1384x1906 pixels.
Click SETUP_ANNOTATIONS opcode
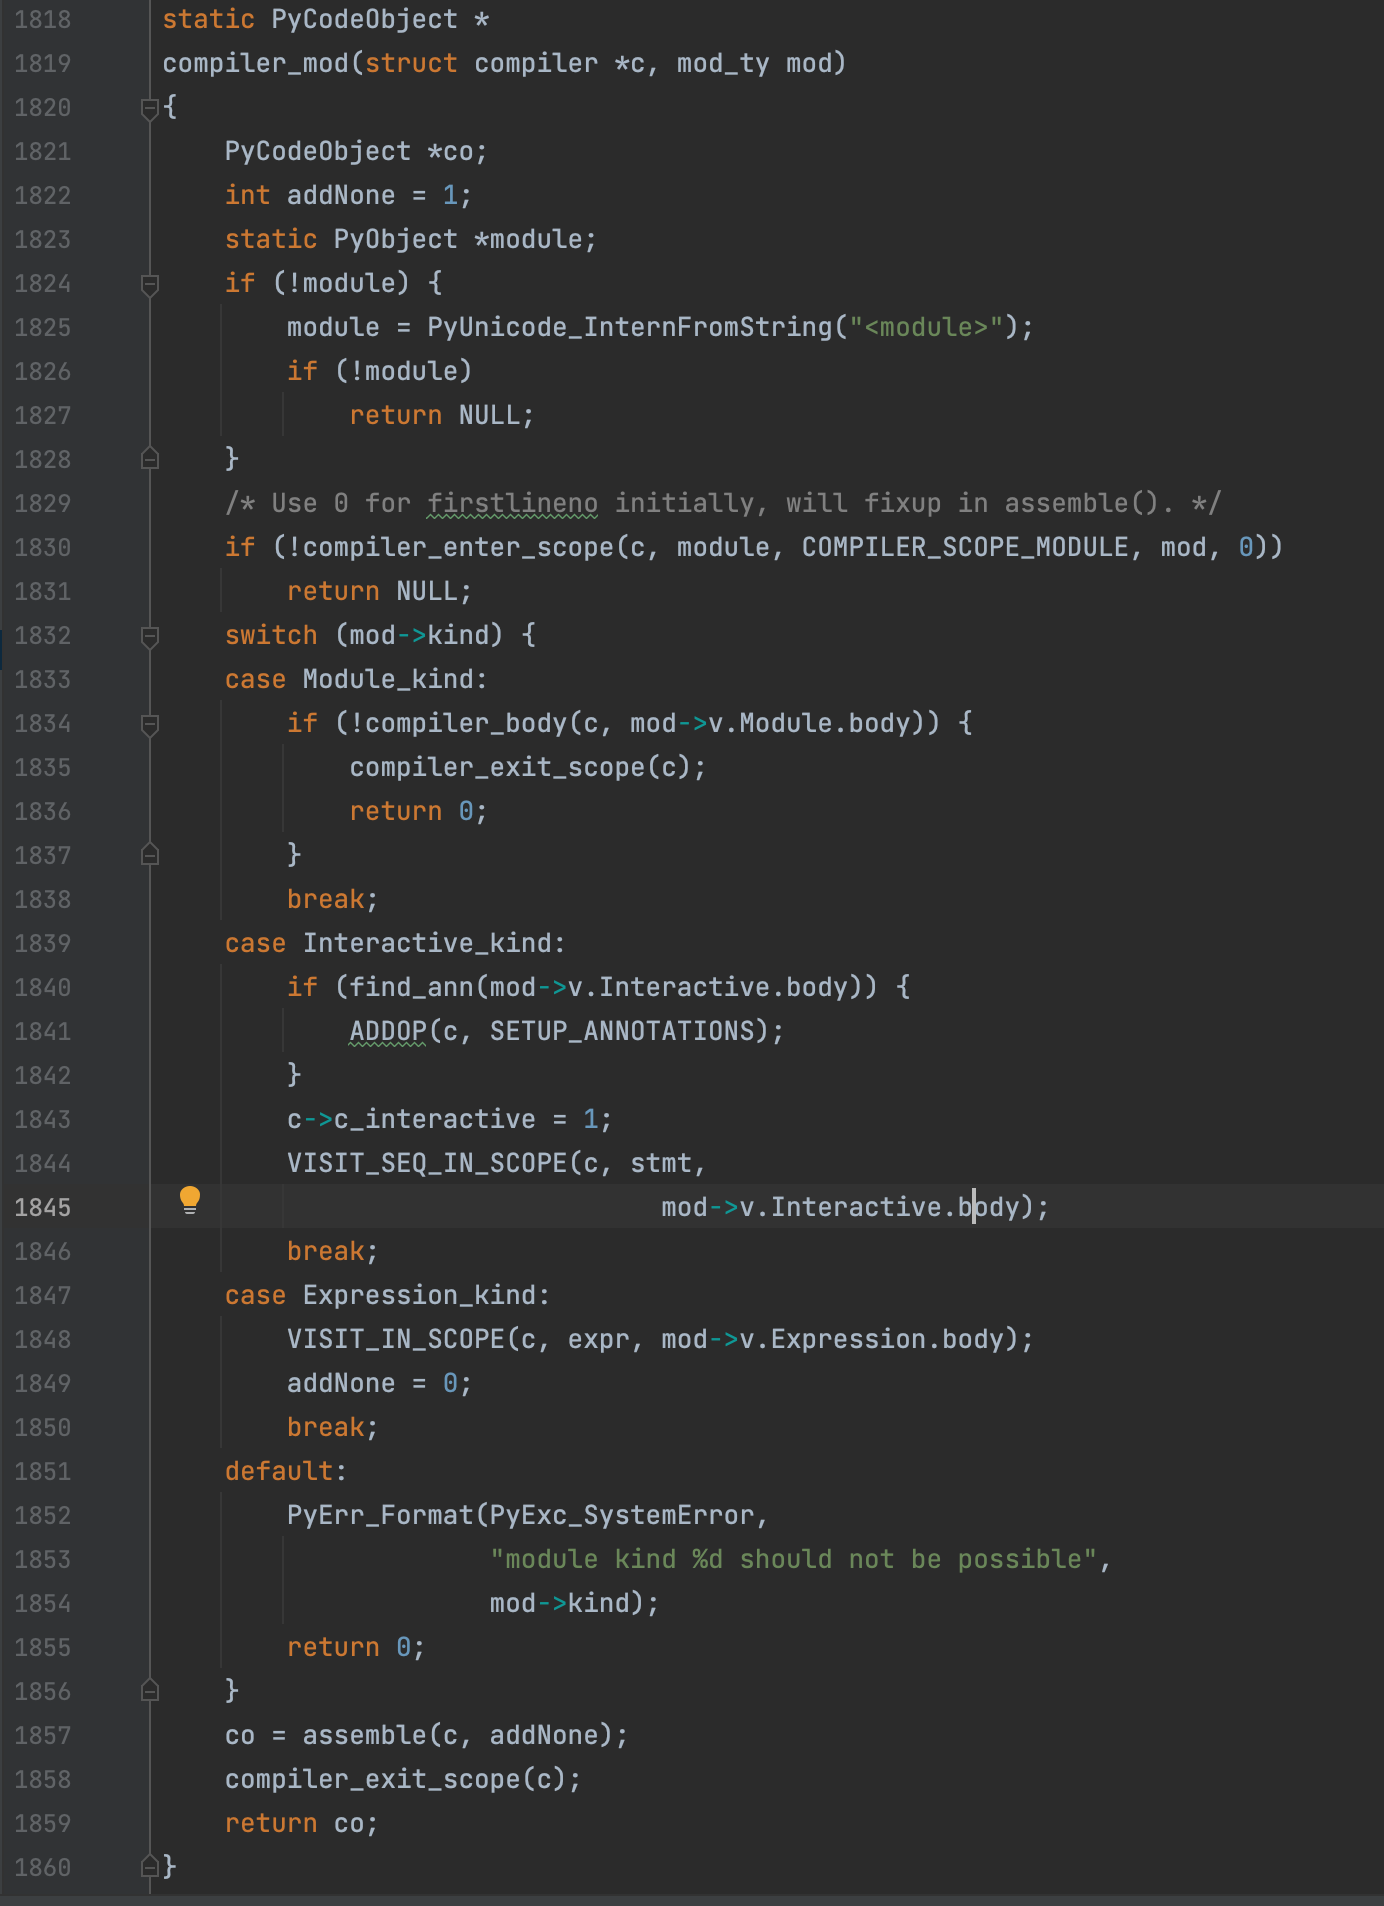pyautogui.click(x=621, y=1032)
